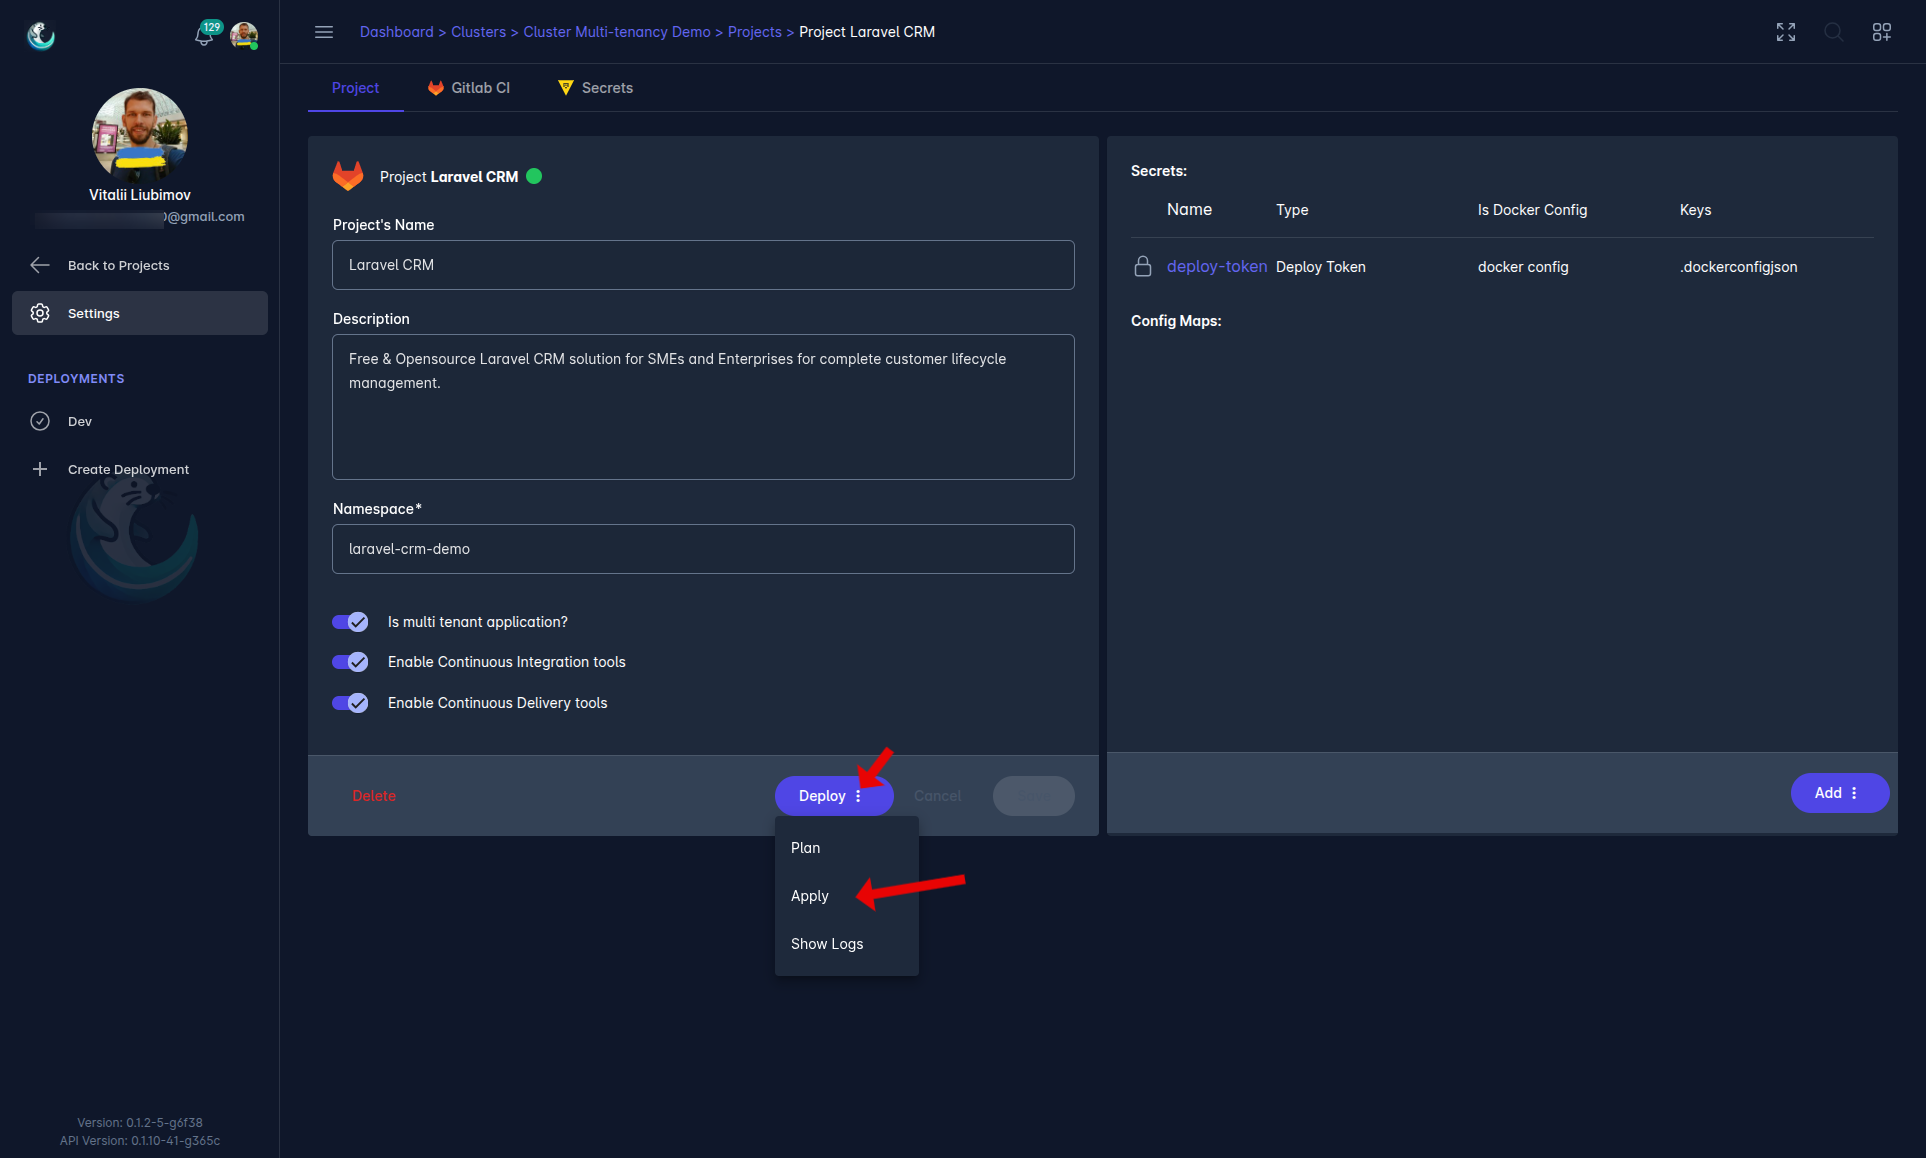Select the Dev deployment check icon
This screenshot has width=1926, height=1158.
click(40, 421)
